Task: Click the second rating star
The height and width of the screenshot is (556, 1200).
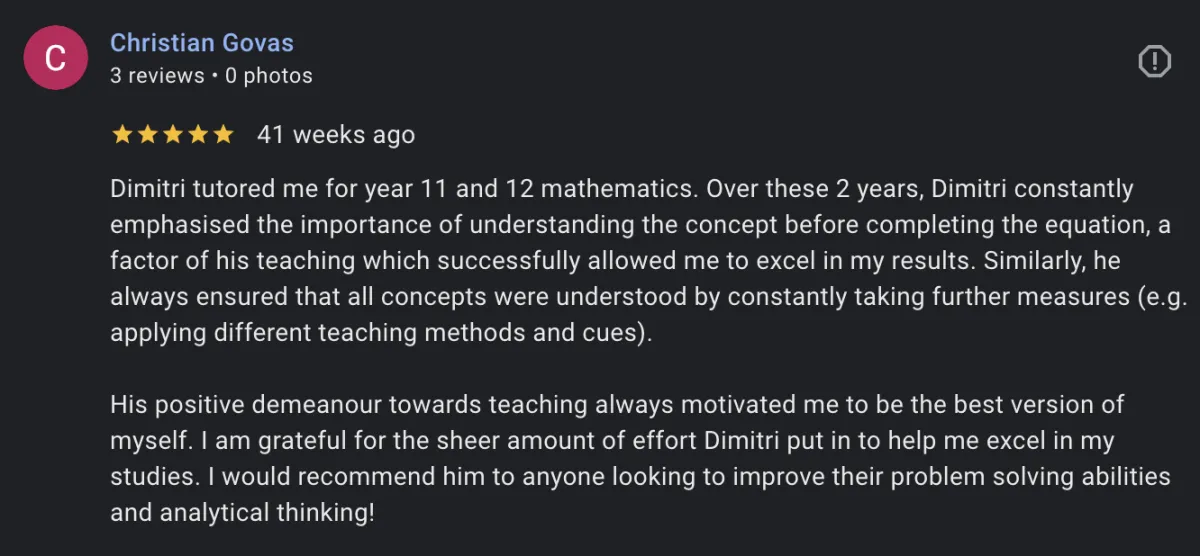Action: click(x=148, y=134)
